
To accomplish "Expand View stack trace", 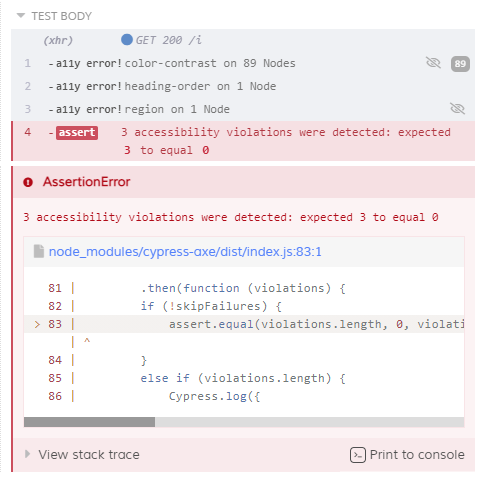I will (83, 454).
